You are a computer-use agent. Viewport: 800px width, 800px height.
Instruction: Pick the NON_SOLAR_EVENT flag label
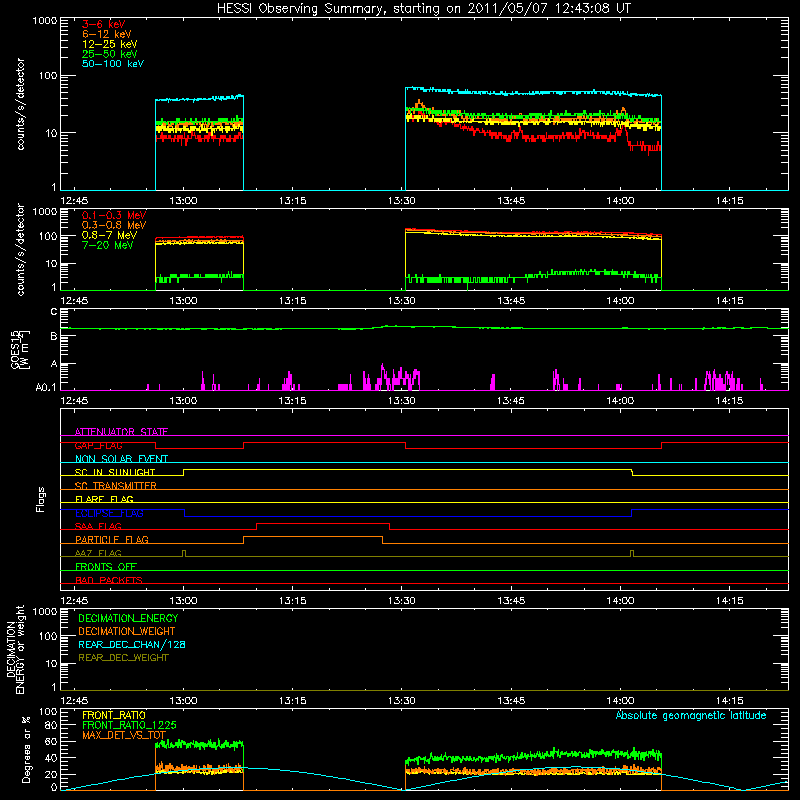[x=121, y=459]
